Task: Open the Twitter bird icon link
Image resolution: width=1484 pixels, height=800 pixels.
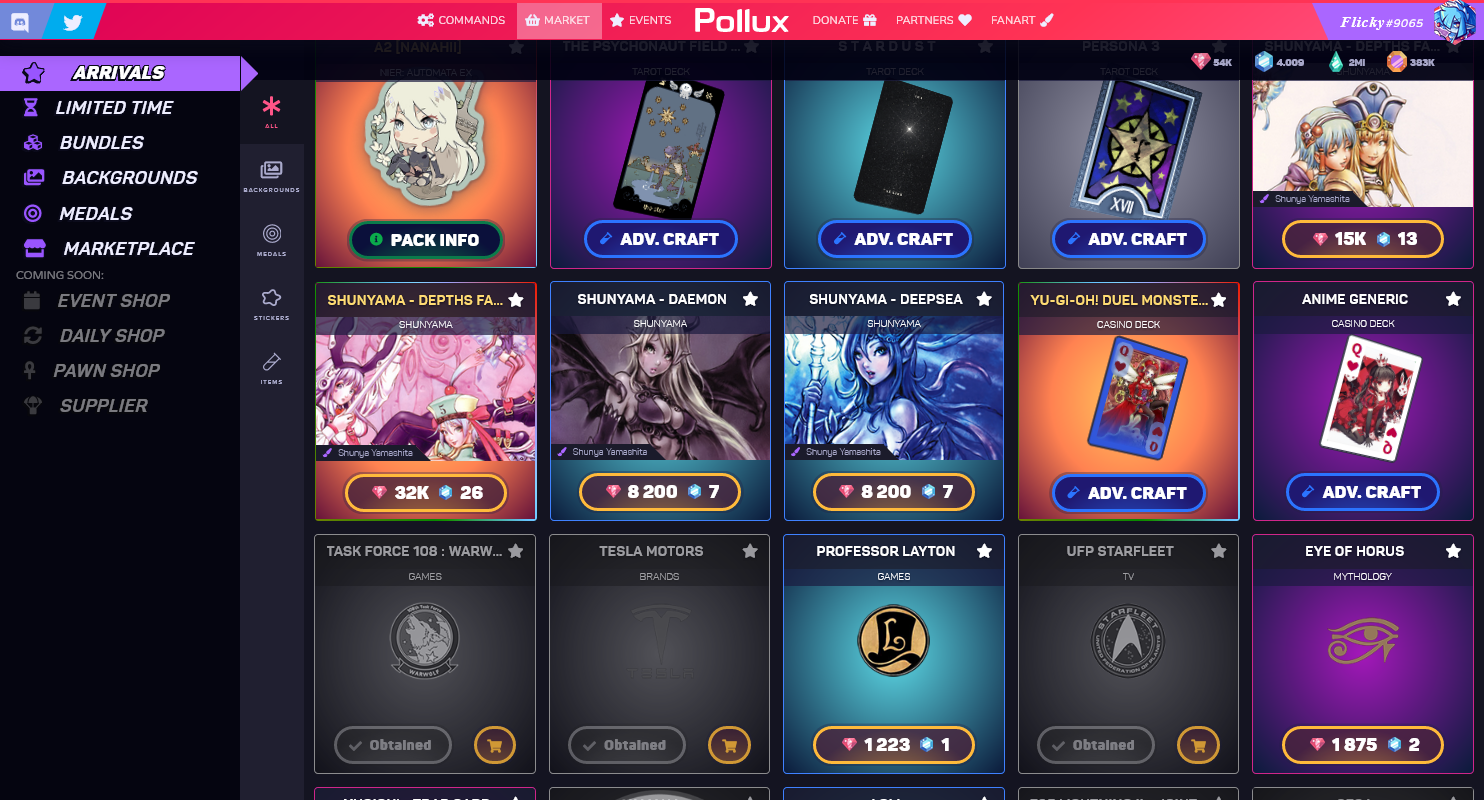Action: [x=72, y=20]
